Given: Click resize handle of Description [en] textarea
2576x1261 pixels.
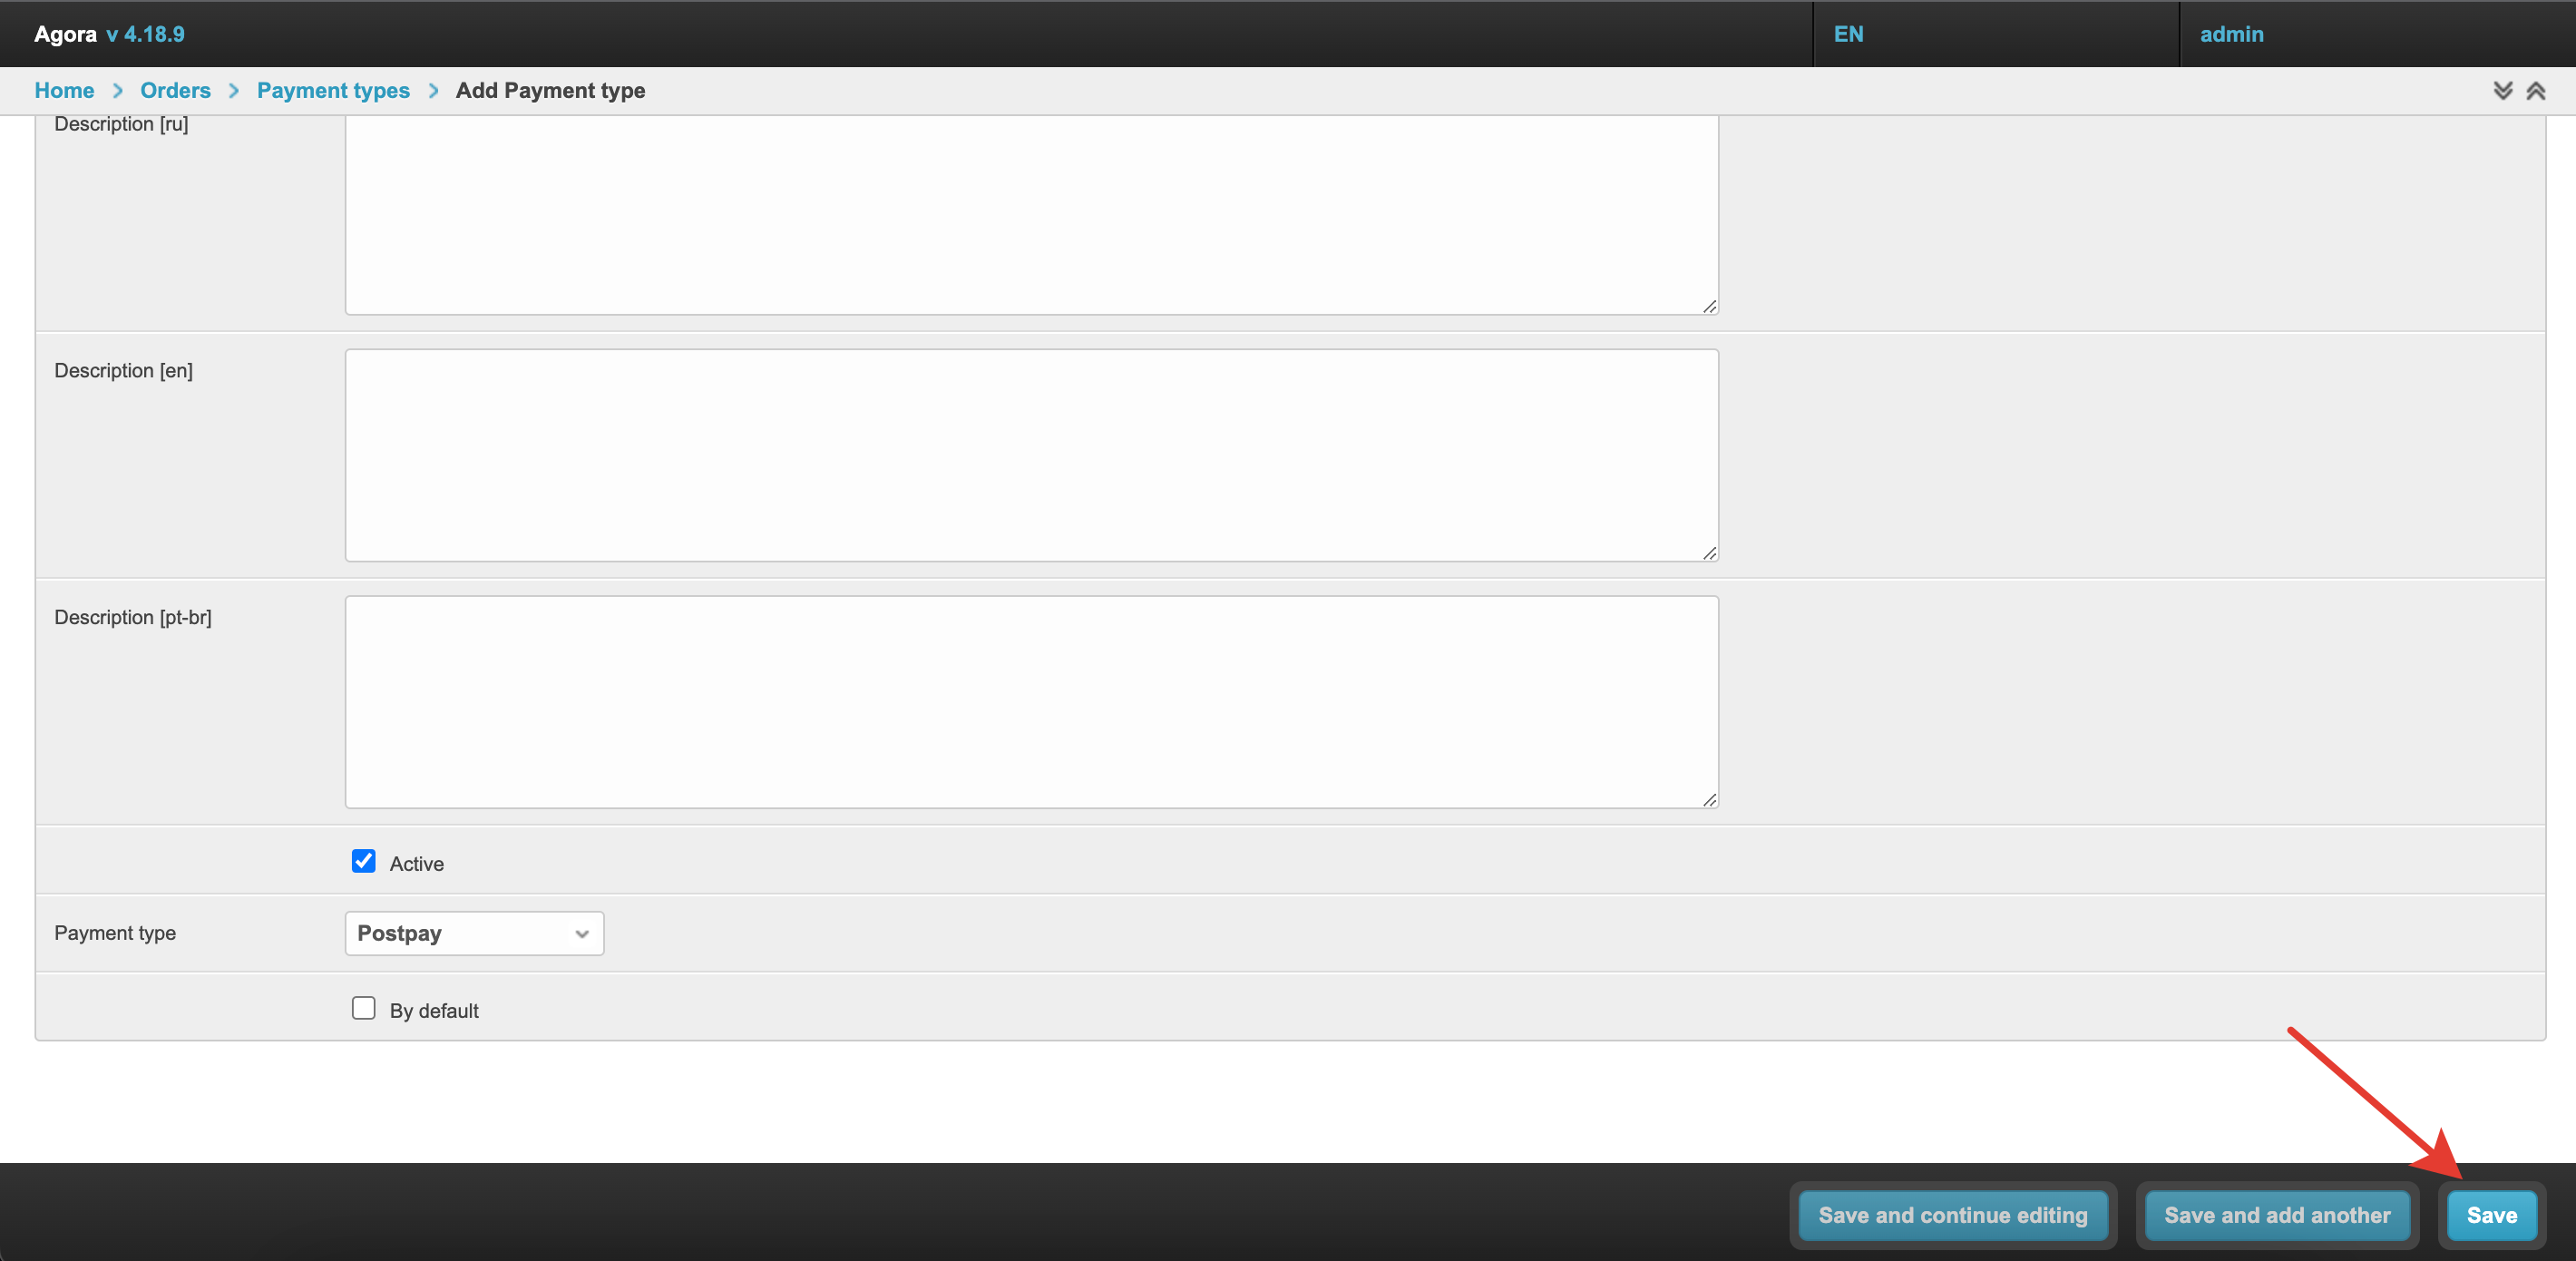Looking at the screenshot, I should tap(1709, 552).
